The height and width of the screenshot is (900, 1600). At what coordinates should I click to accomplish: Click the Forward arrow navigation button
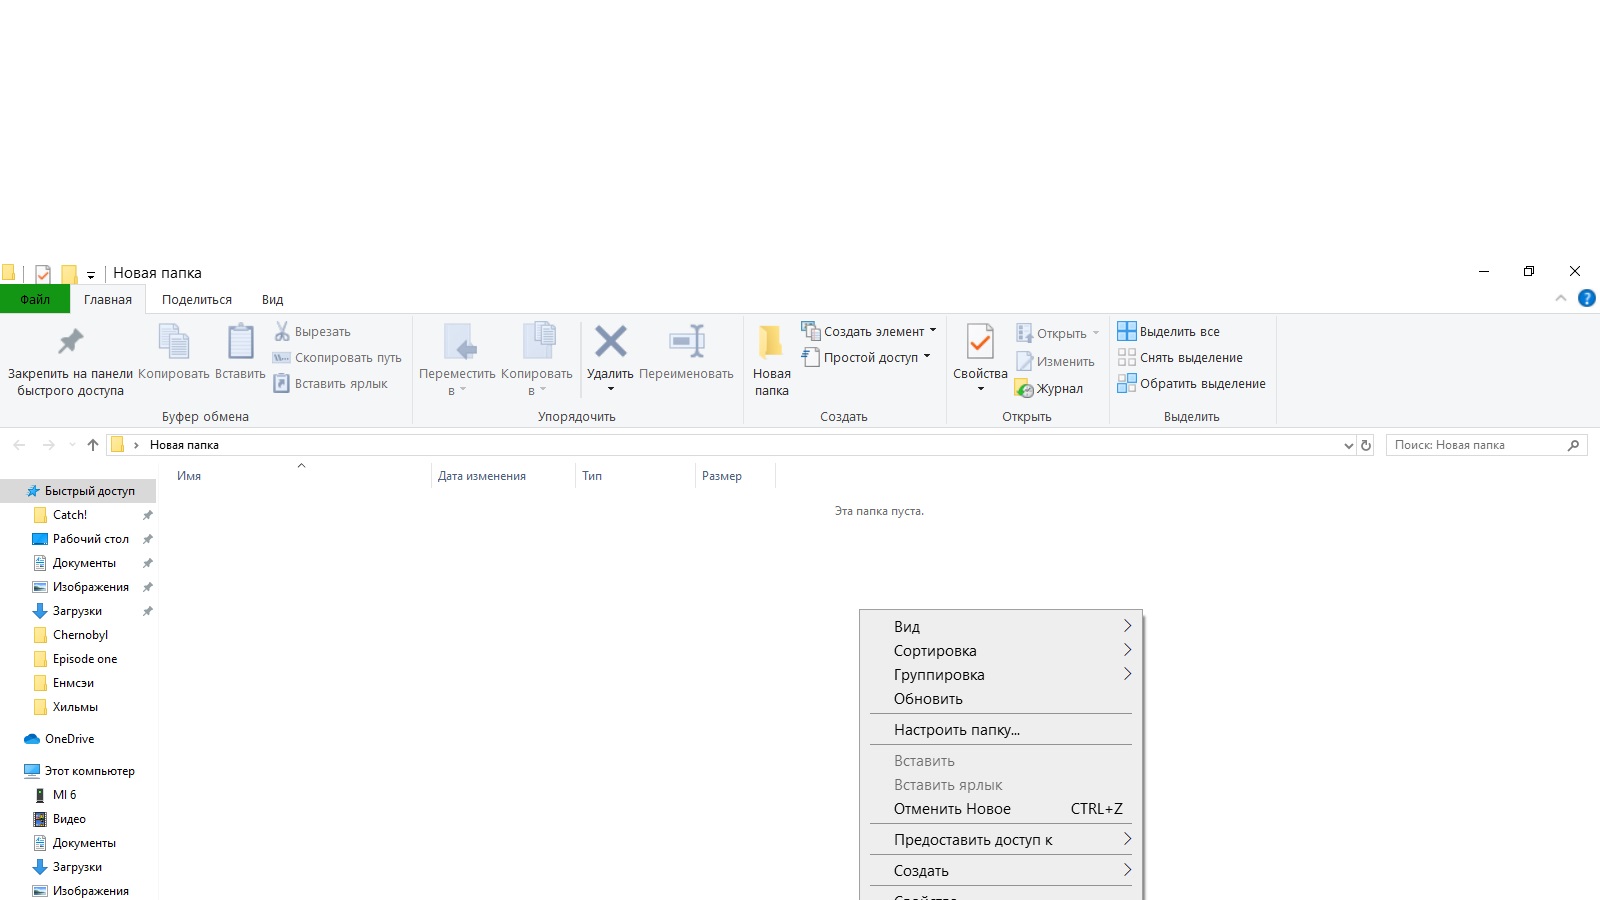(x=48, y=445)
